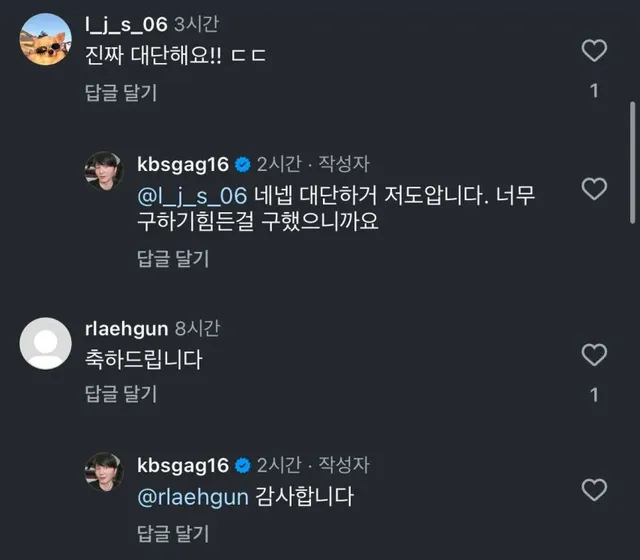The height and width of the screenshot is (560, 640).
Task: Like kbsgag16's 감사합니다 reply
Action: point(594,490)
